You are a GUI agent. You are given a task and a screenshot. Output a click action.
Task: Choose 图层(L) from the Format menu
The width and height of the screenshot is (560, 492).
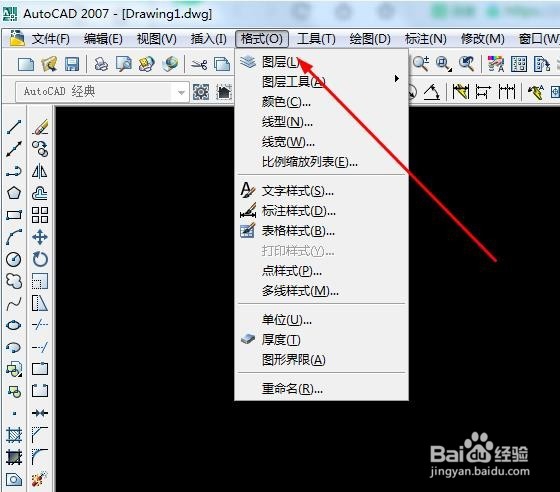coord(321,62)
